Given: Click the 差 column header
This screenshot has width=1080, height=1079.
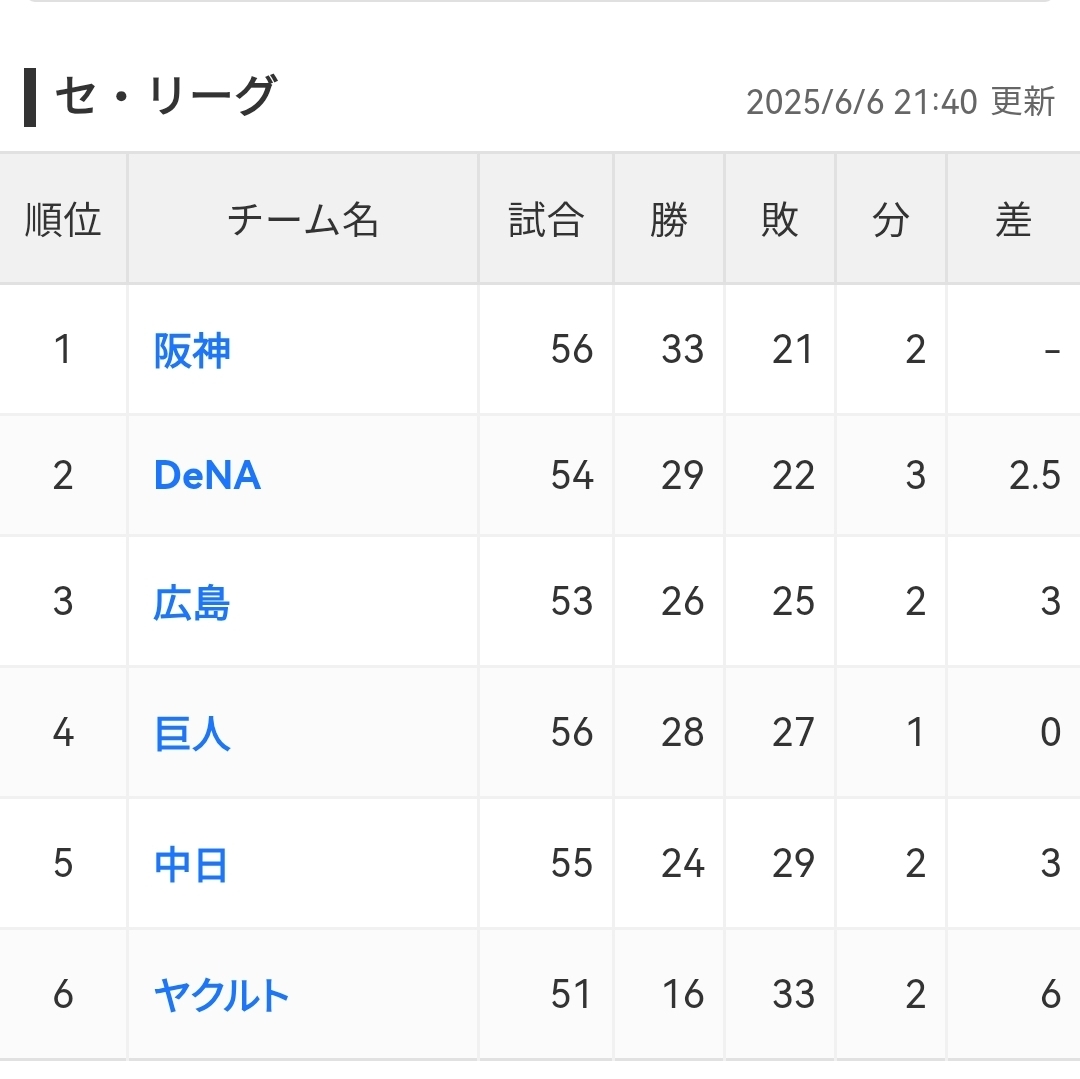Looking at the screenshot, I should click(x=1013, y=220).
